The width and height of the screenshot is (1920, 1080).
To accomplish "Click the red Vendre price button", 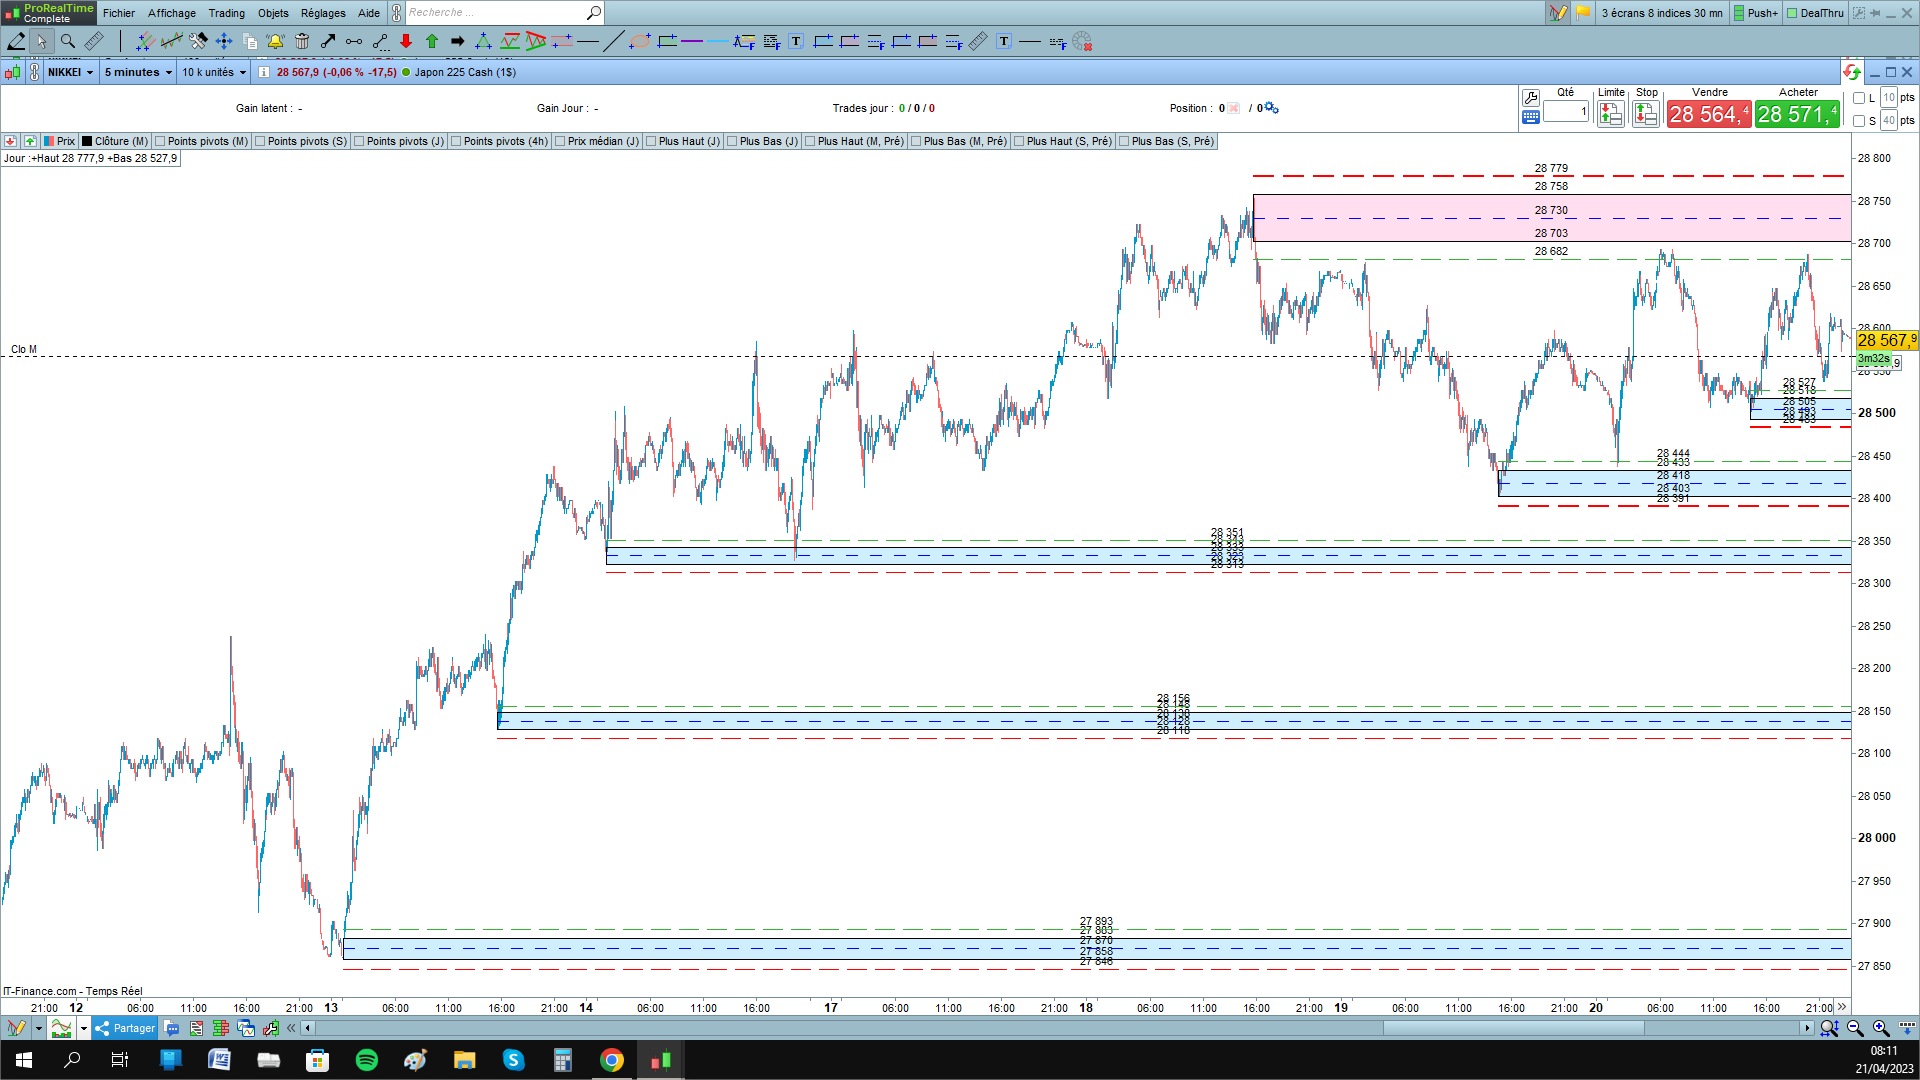I will pos(1708,114).
